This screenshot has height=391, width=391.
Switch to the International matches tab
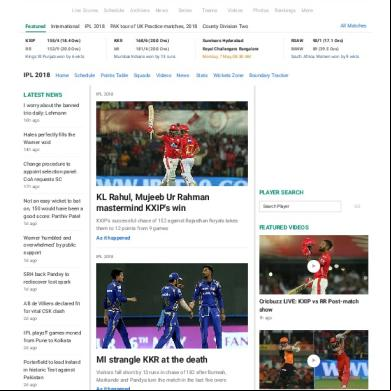pos(65,26)
